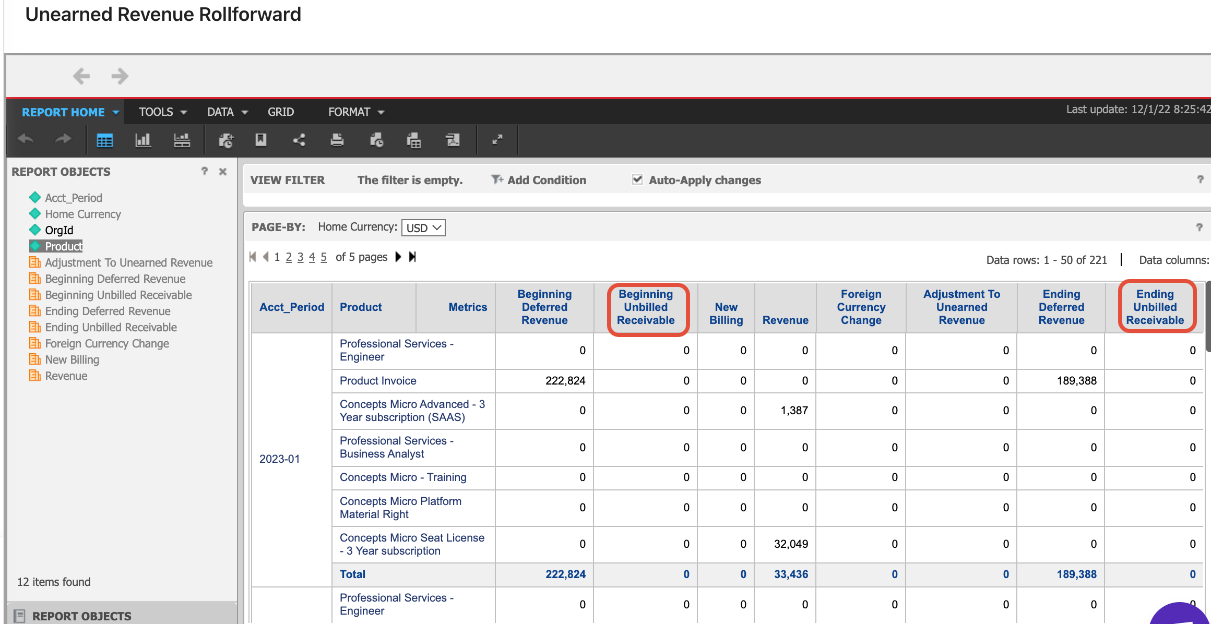
Task: Click Foreign Currency Change column header
Action: (861, 307)
